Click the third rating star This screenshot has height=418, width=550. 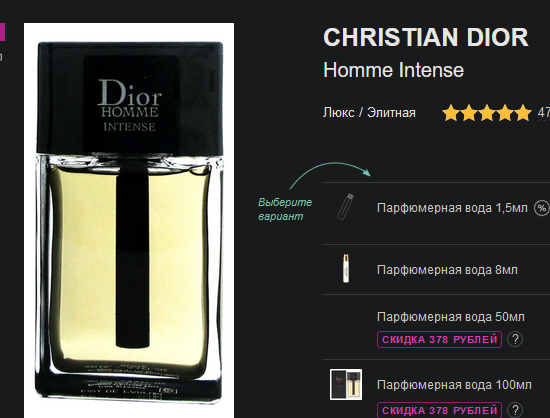point(487,113)
